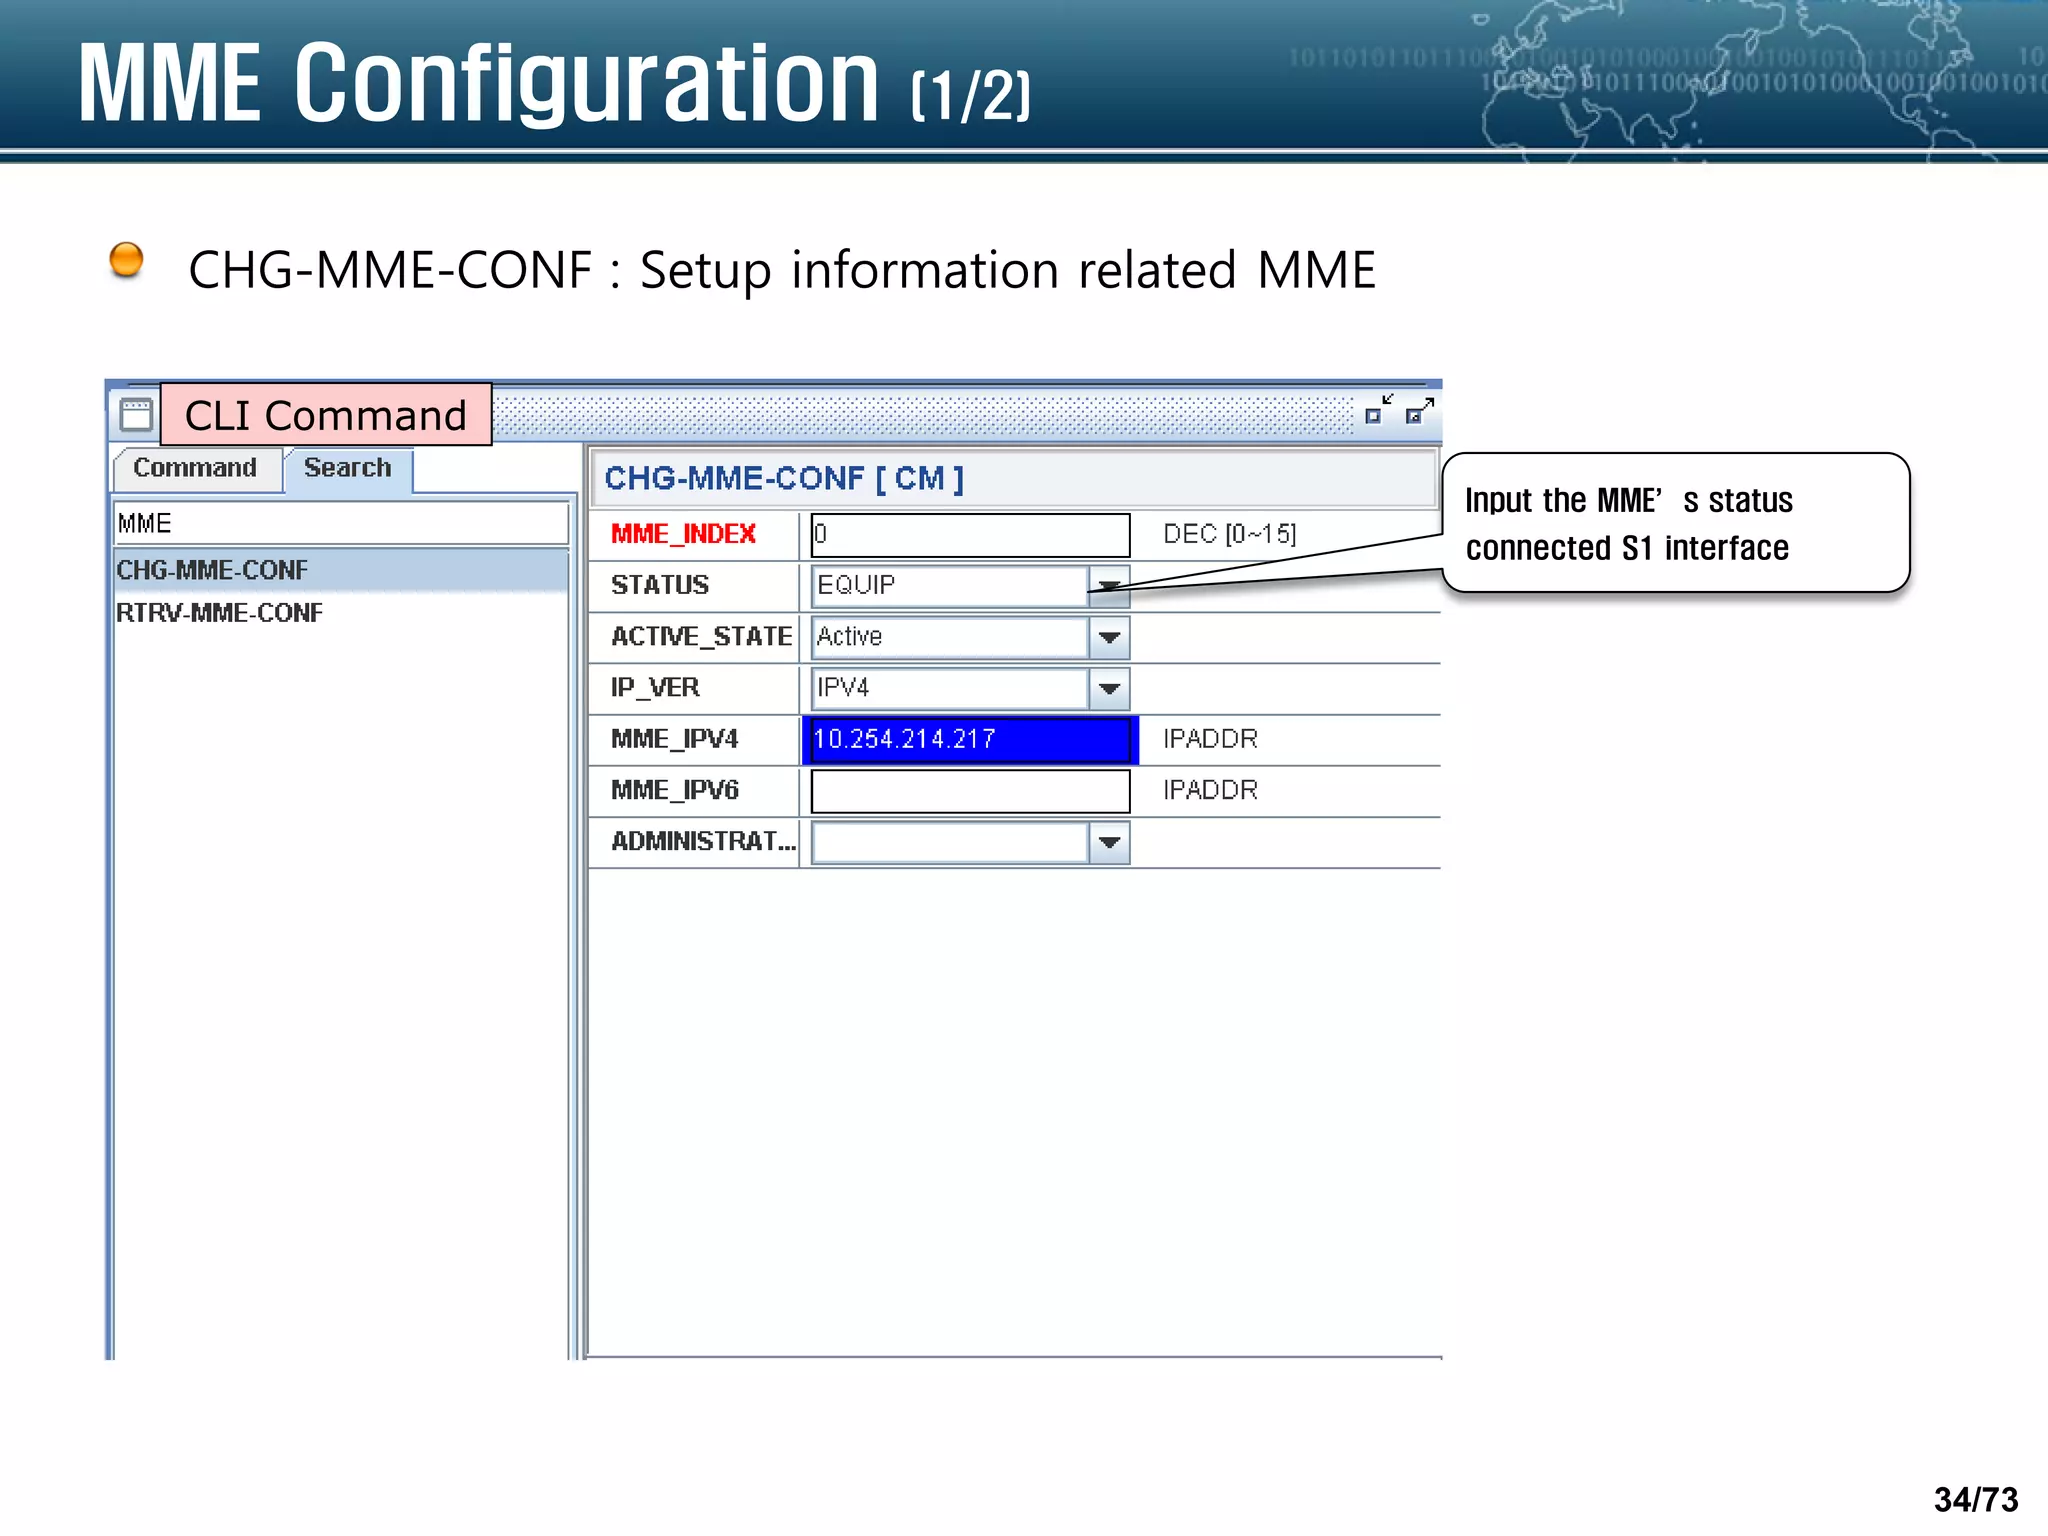Click the MME_IPV4 parameter label
The height and width of the screenshot is (1536, 2048).
[x=674, y=739]
